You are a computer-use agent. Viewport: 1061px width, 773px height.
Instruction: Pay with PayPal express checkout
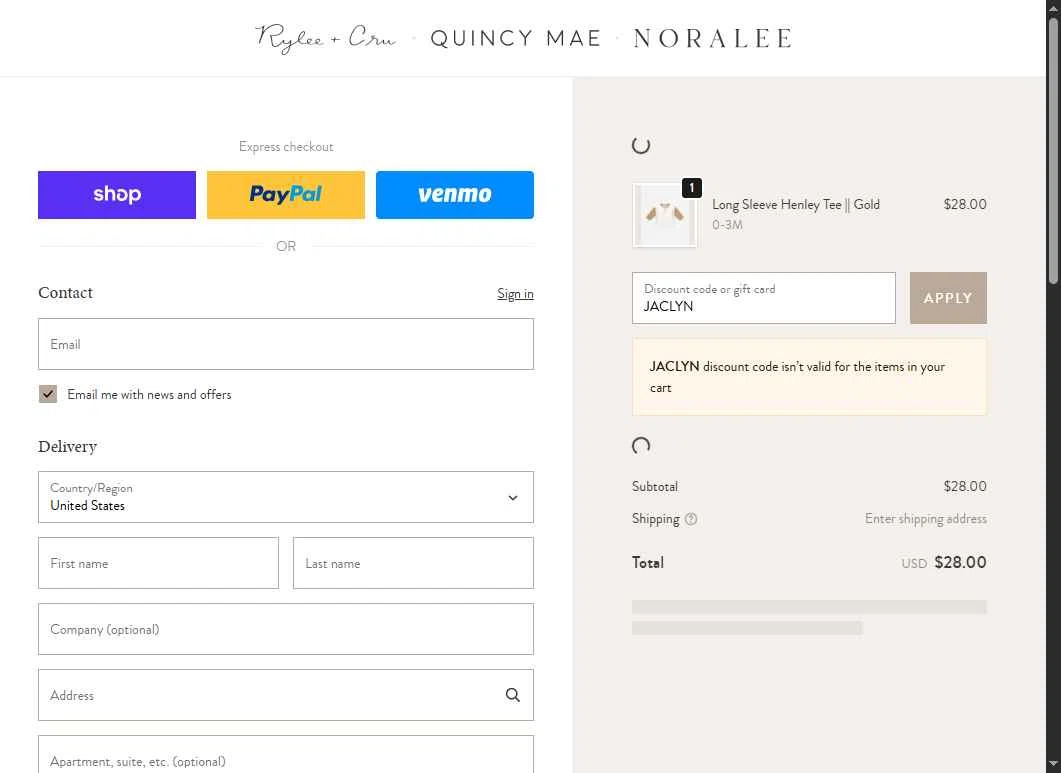click(x=286, y=195)
